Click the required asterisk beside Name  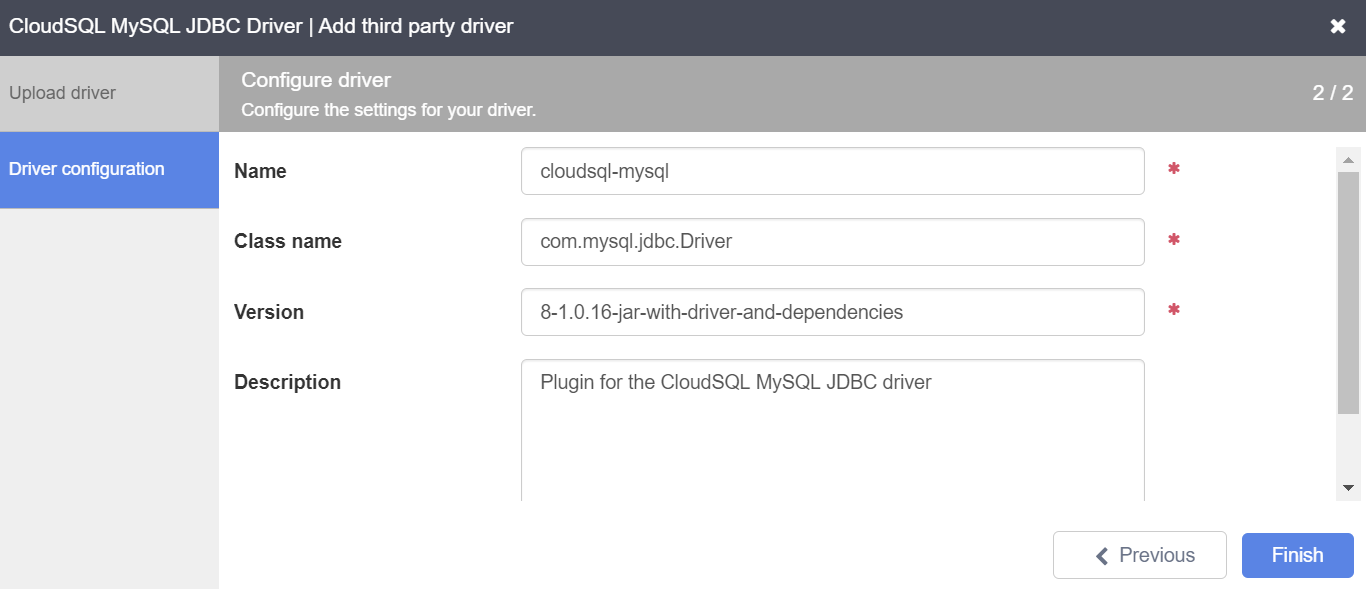click(1174, 169)
